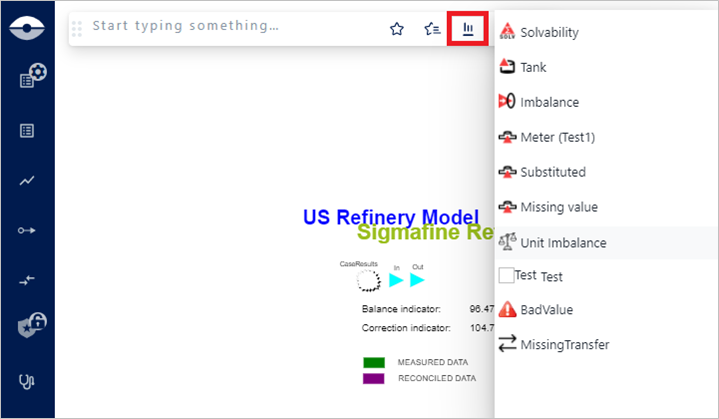Click the transfer arrows sidebar icon
Viewport: 719px width, 419px height.
click(27, 281)
